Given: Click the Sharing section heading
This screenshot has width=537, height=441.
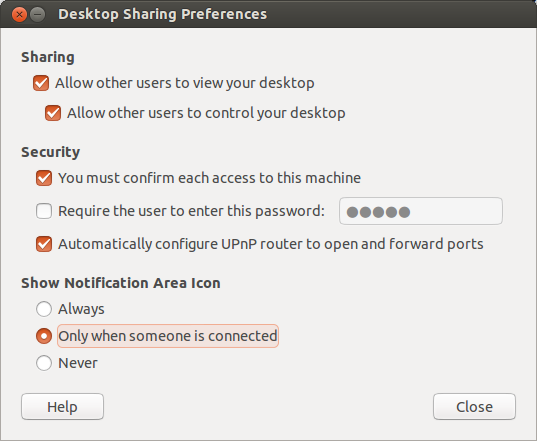Looking at the screenshot, I should 48,57.
